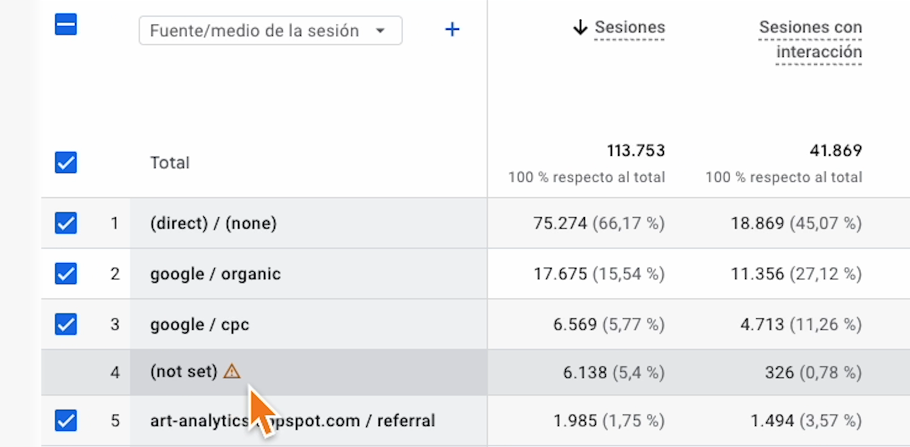Deselect the google / organic row checkbox
910x447 pixels.
click(66, 273)
